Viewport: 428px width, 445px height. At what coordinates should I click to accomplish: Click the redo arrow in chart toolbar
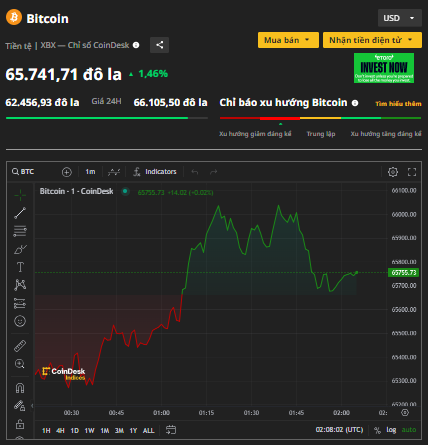click(x=213, y=172)
